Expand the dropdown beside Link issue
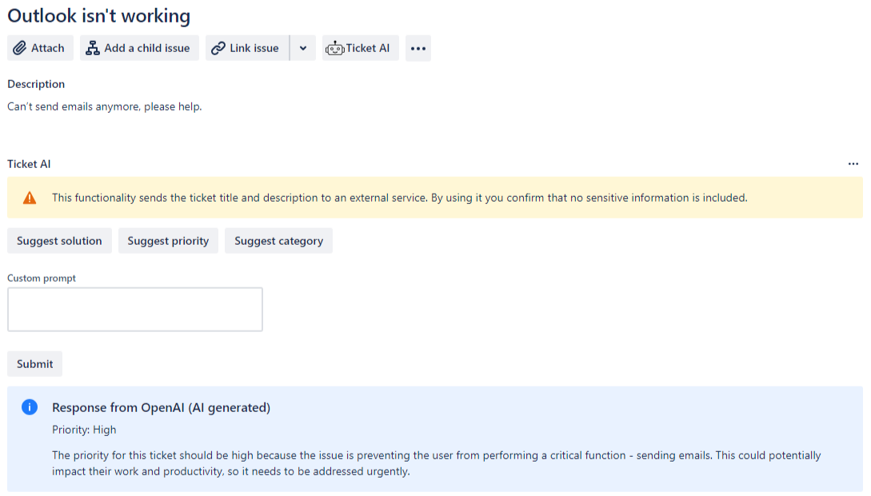This screenshot has width=871, height=496. point(303,48)
